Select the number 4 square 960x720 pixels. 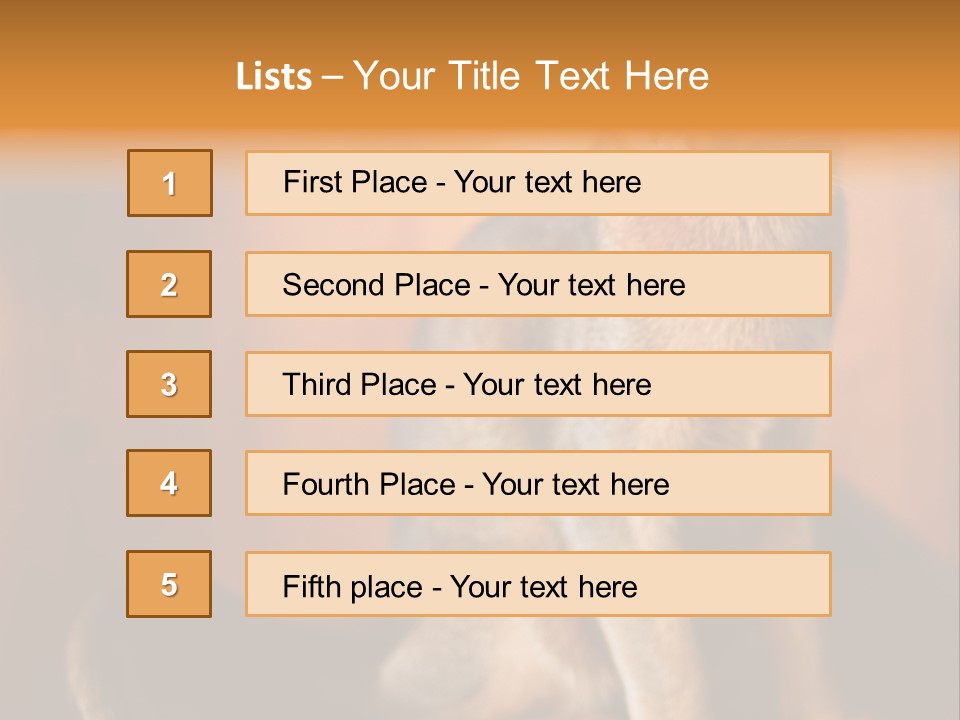(169, 483)
